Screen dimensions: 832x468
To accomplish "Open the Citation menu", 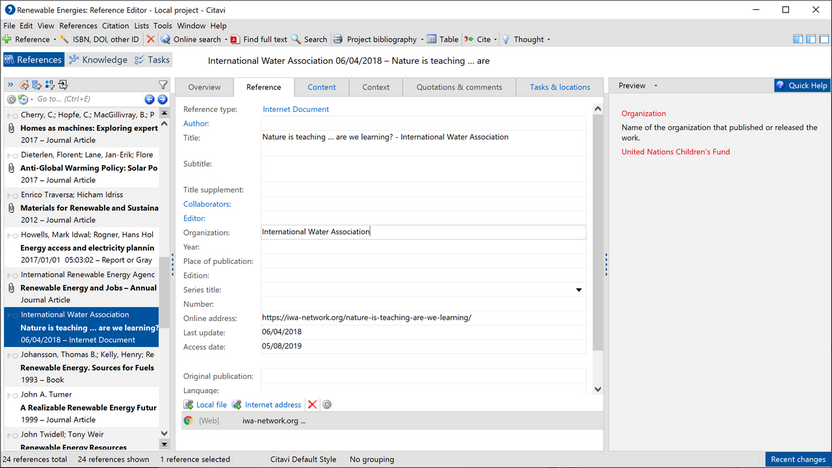I will coord(115,25).
